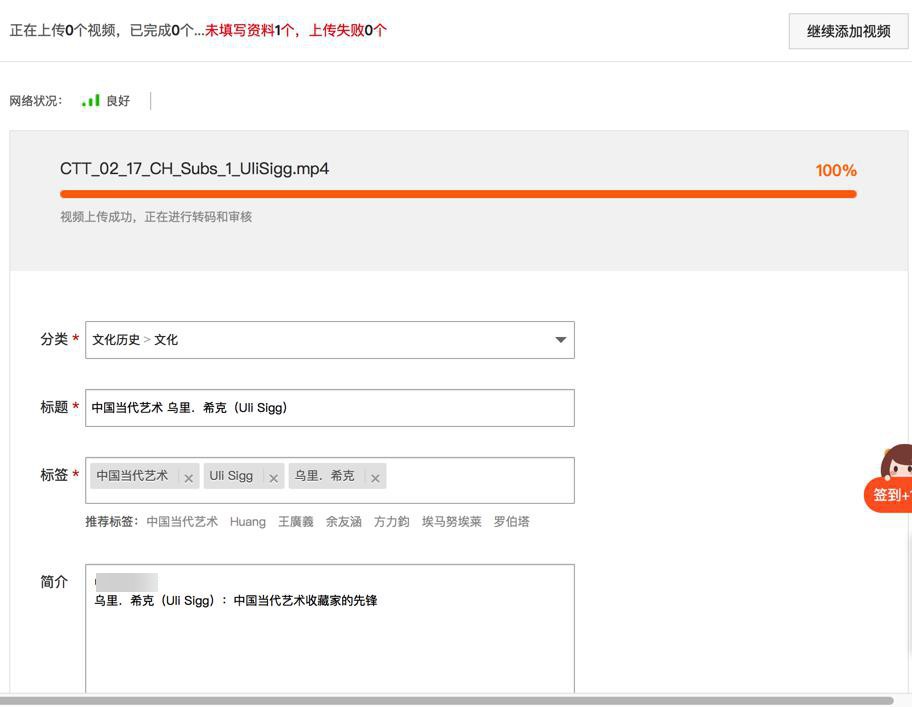912x707 pixels.
Task: Click the 签到 check-in mascot badge
Action: click(888, 479)
